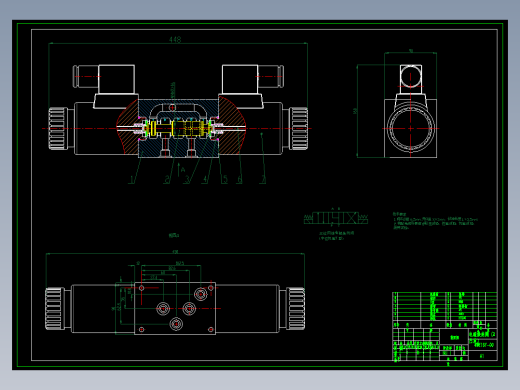
Task: Select part callout number 3
Action: click(x=187, y=180)
